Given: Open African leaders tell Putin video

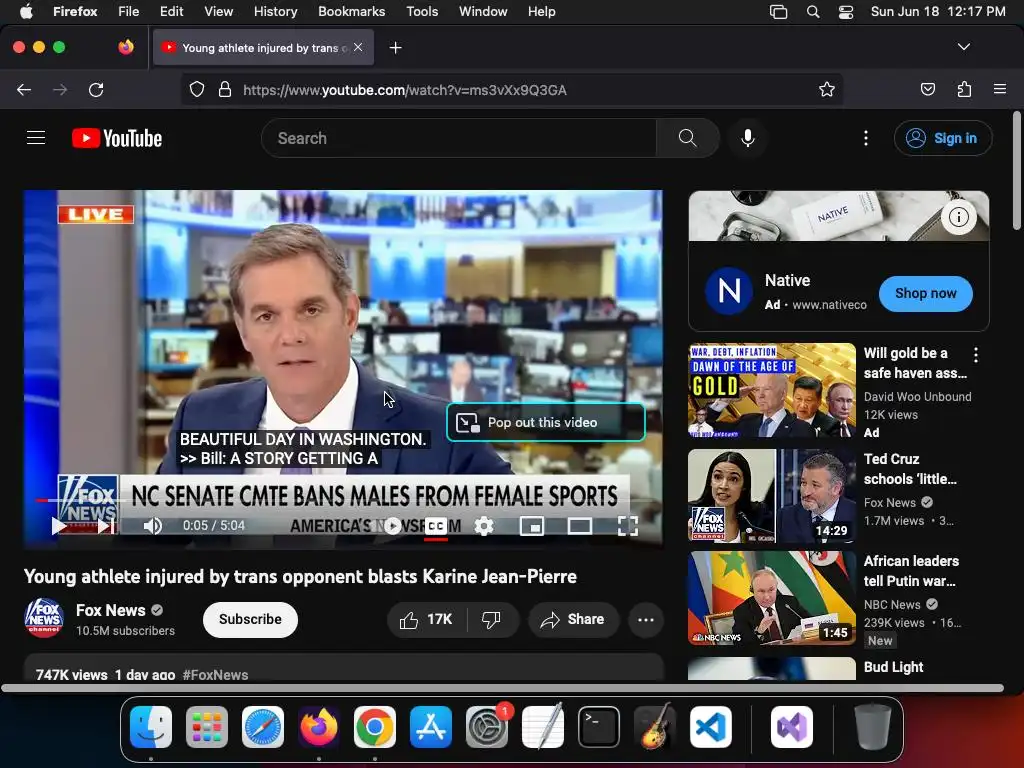Looking at the screenshot, I should click(x=771, y=598).
